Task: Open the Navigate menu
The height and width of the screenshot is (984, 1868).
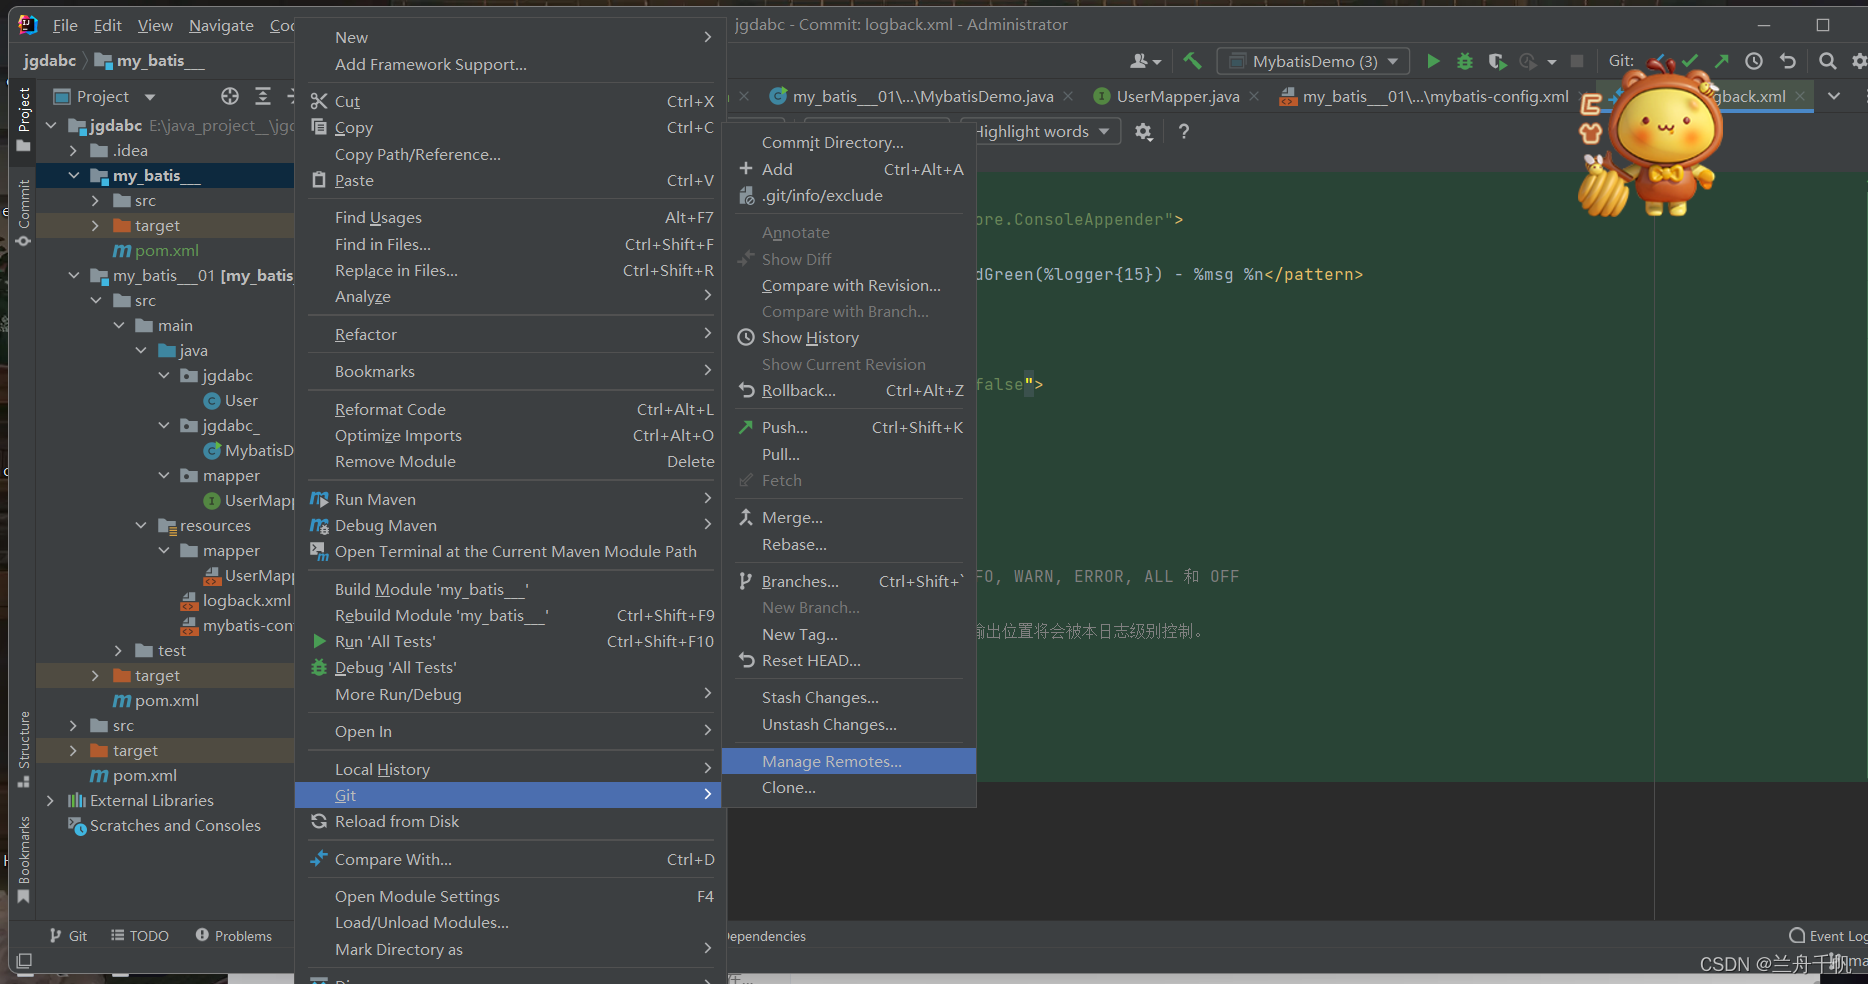Action: pyautogui.click(x=221, y=25)
